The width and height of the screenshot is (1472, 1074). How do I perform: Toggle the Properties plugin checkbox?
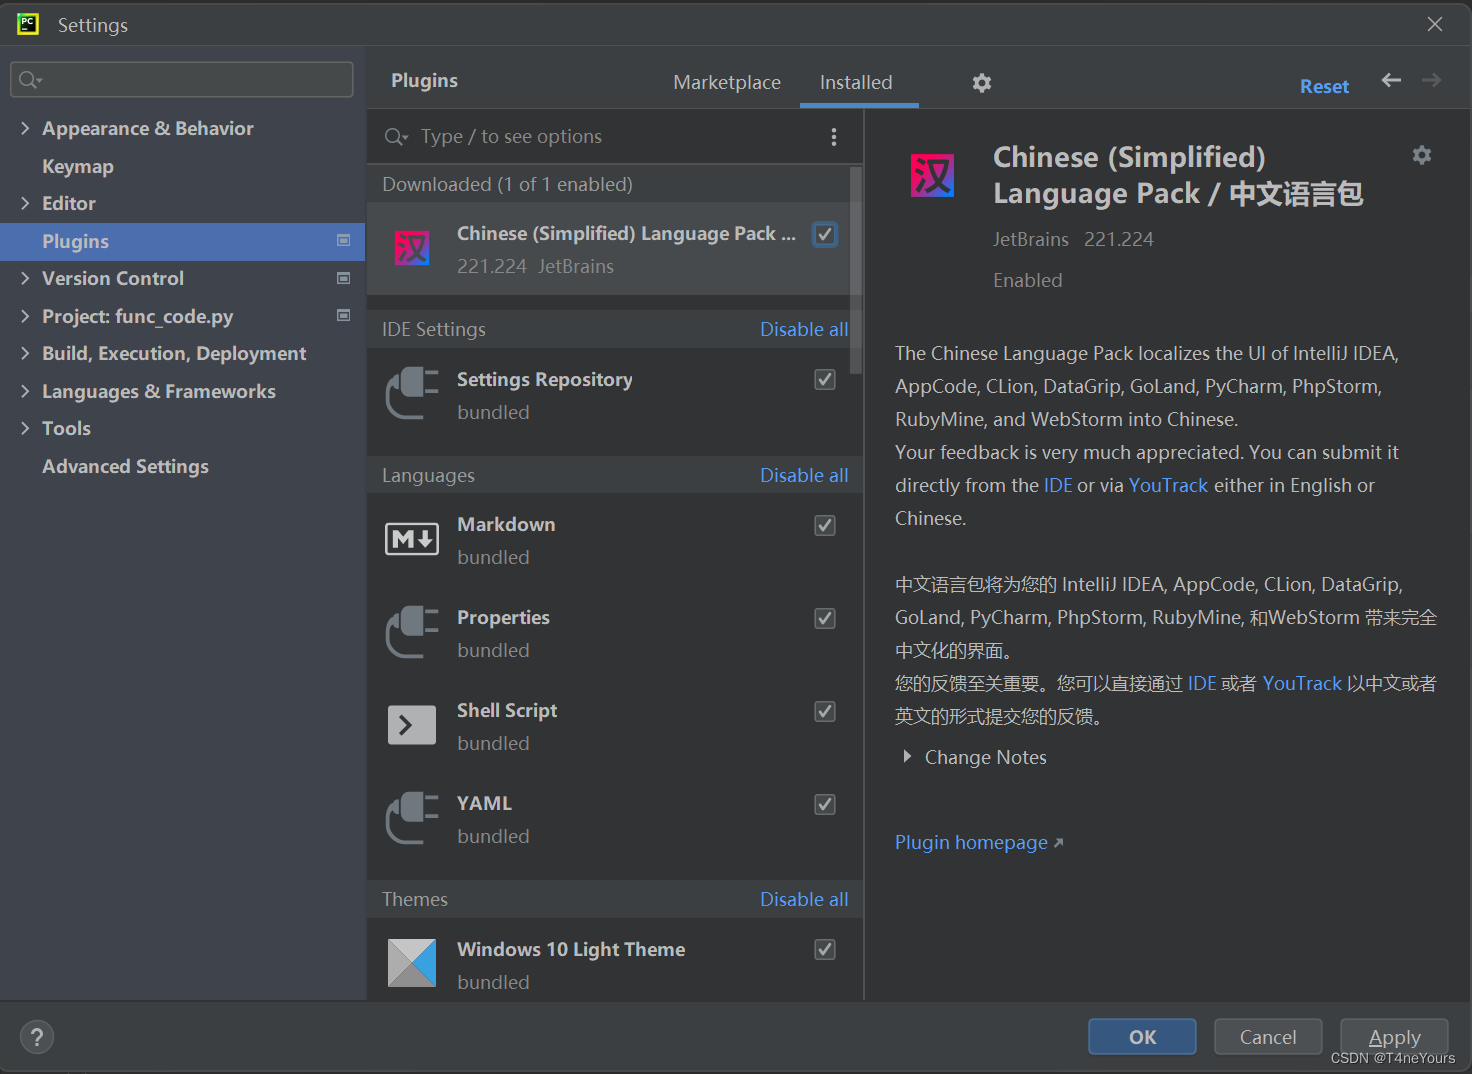825,618
